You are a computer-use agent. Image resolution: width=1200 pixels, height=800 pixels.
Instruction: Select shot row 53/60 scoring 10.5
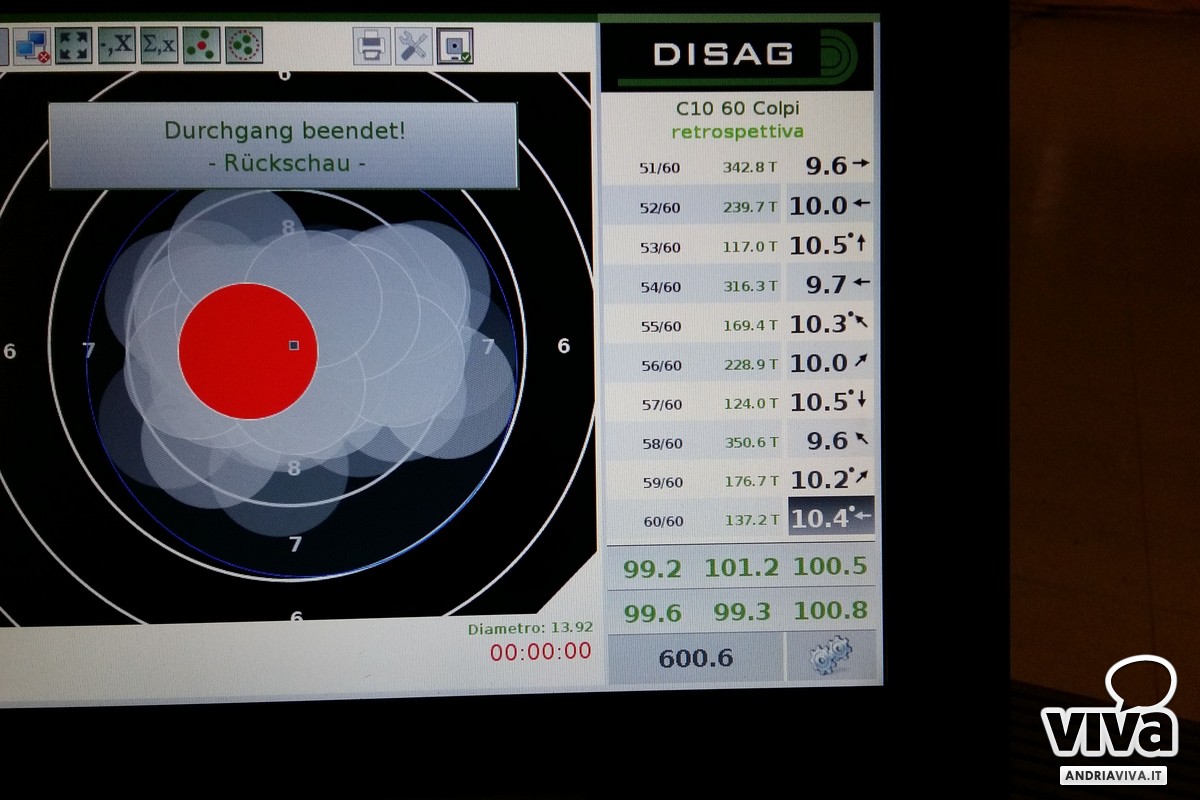(x=740, y=246)
